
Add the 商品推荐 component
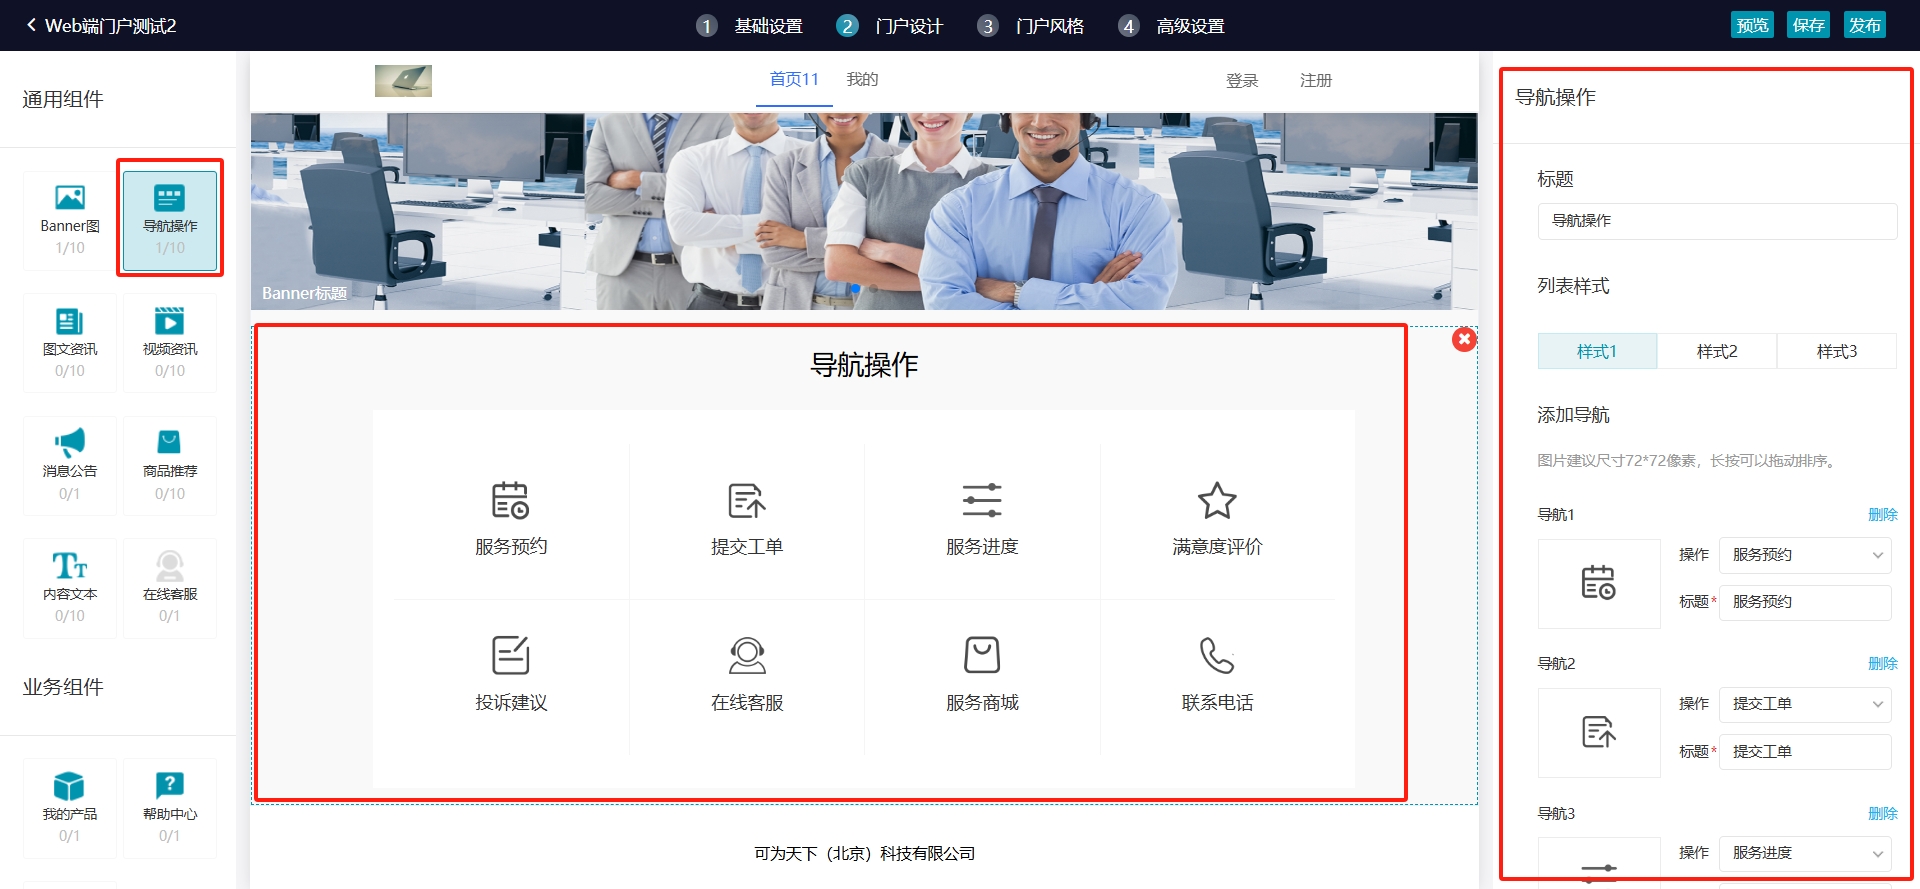pyautogui.click(x=170, y=466)
